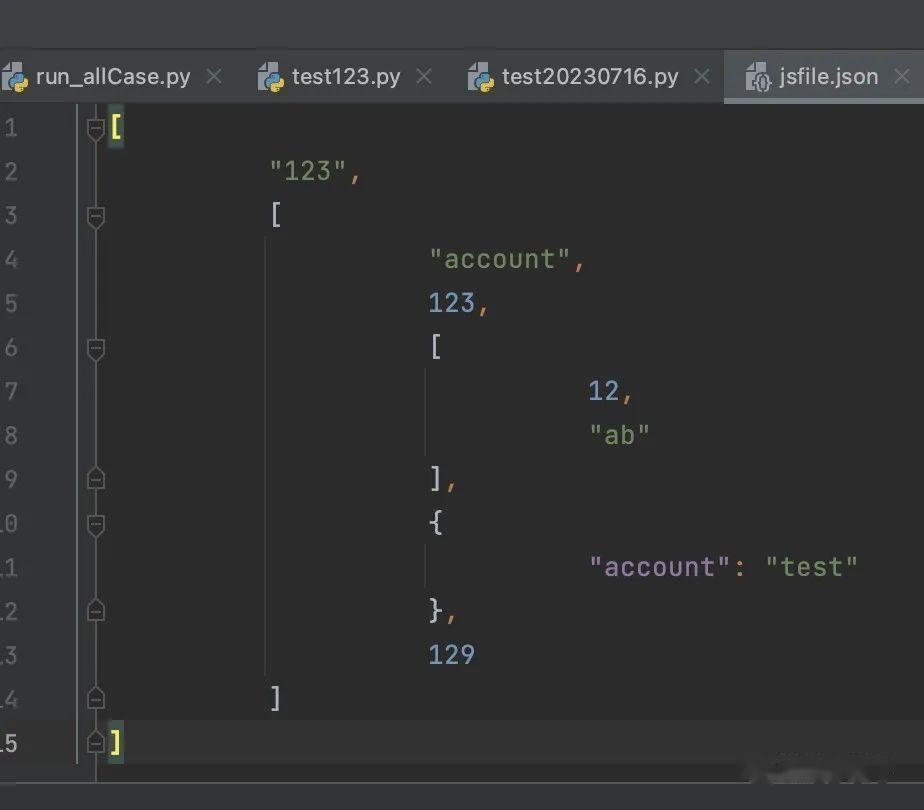
Task: Click the JSON file icon on jsfile.json tab
Action: pos(758,76)
